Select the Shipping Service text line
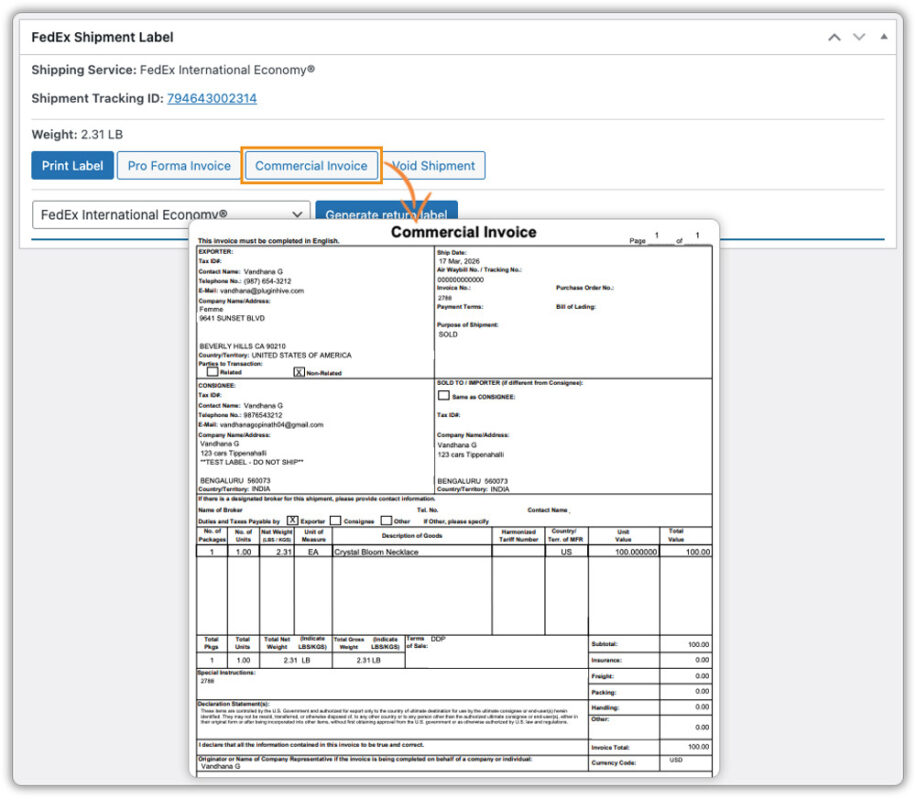 [x=173, y=70]
